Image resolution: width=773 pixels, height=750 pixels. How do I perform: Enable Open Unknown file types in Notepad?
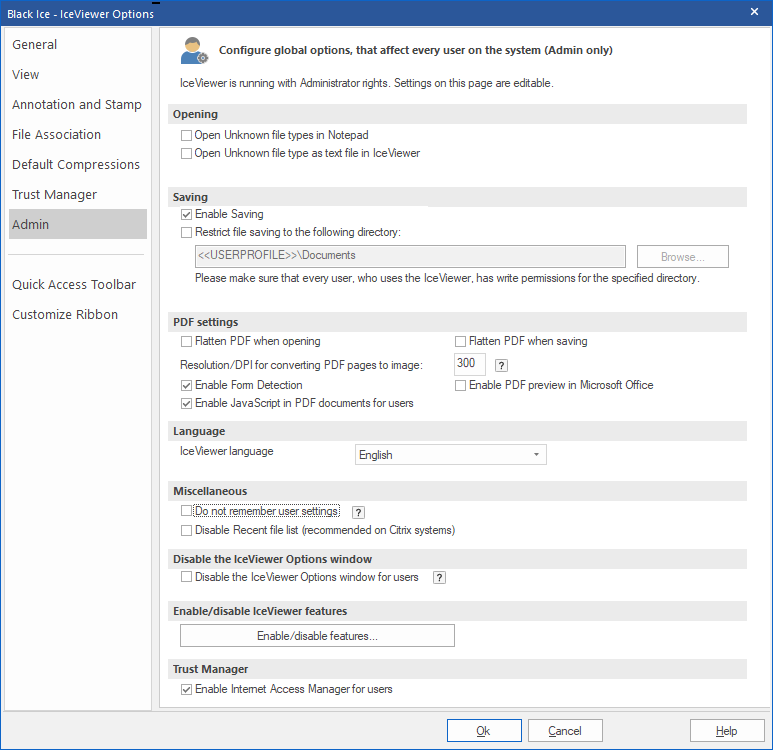[x=186, y=135]
